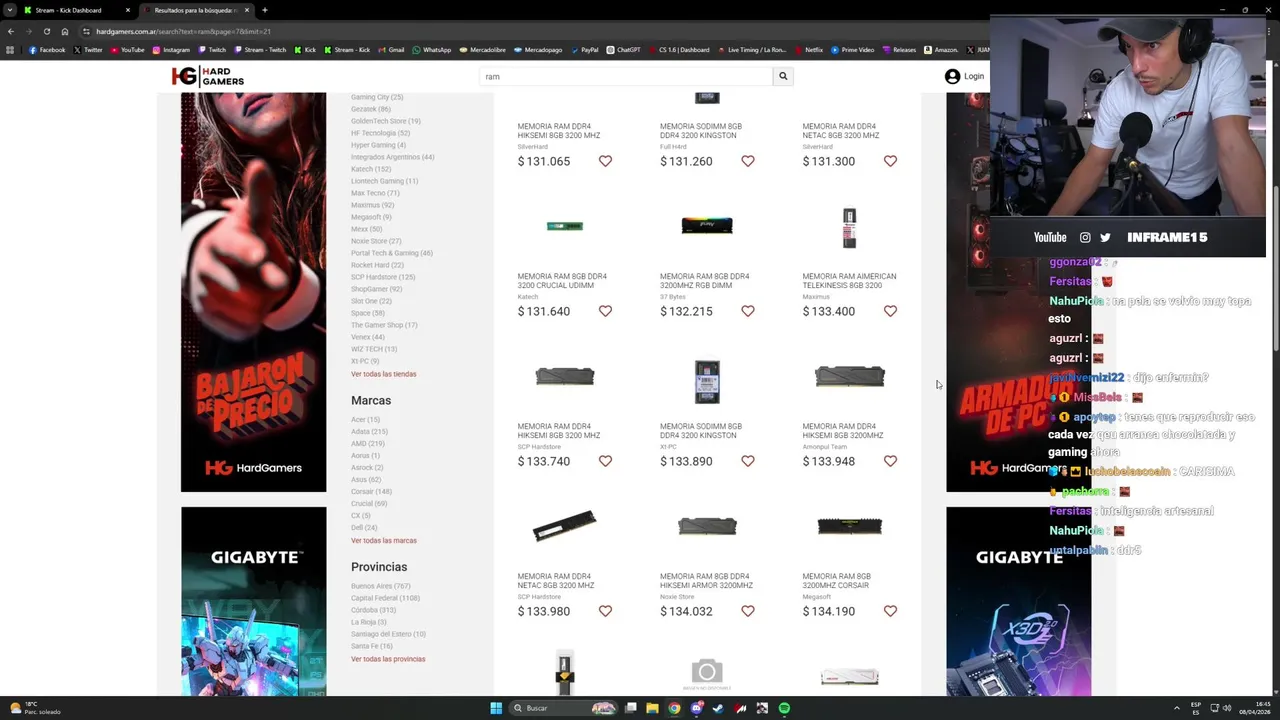Open a new browser tab
This screenshot has width=1280, height=720.
click(264, 10)
